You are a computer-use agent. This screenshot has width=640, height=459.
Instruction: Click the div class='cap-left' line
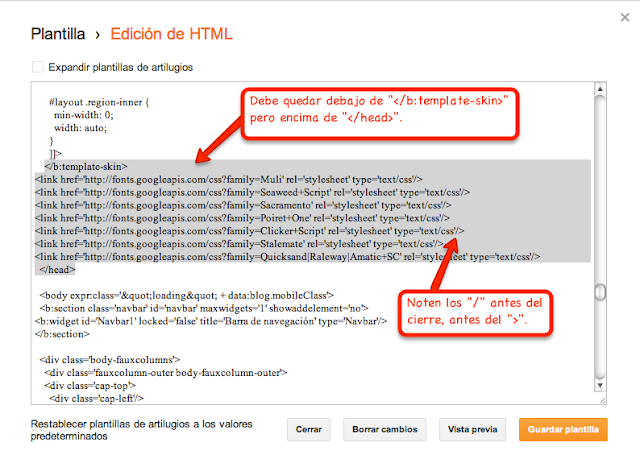click(x=96, y=398)
